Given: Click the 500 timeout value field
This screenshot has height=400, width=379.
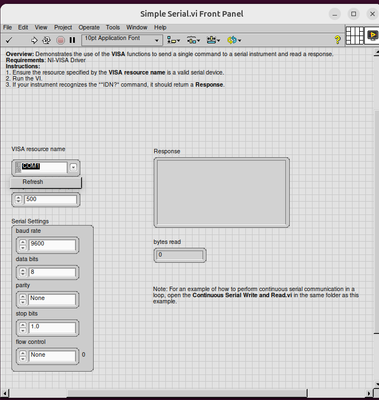Looking at the screenshot, I should coord(51,200).
